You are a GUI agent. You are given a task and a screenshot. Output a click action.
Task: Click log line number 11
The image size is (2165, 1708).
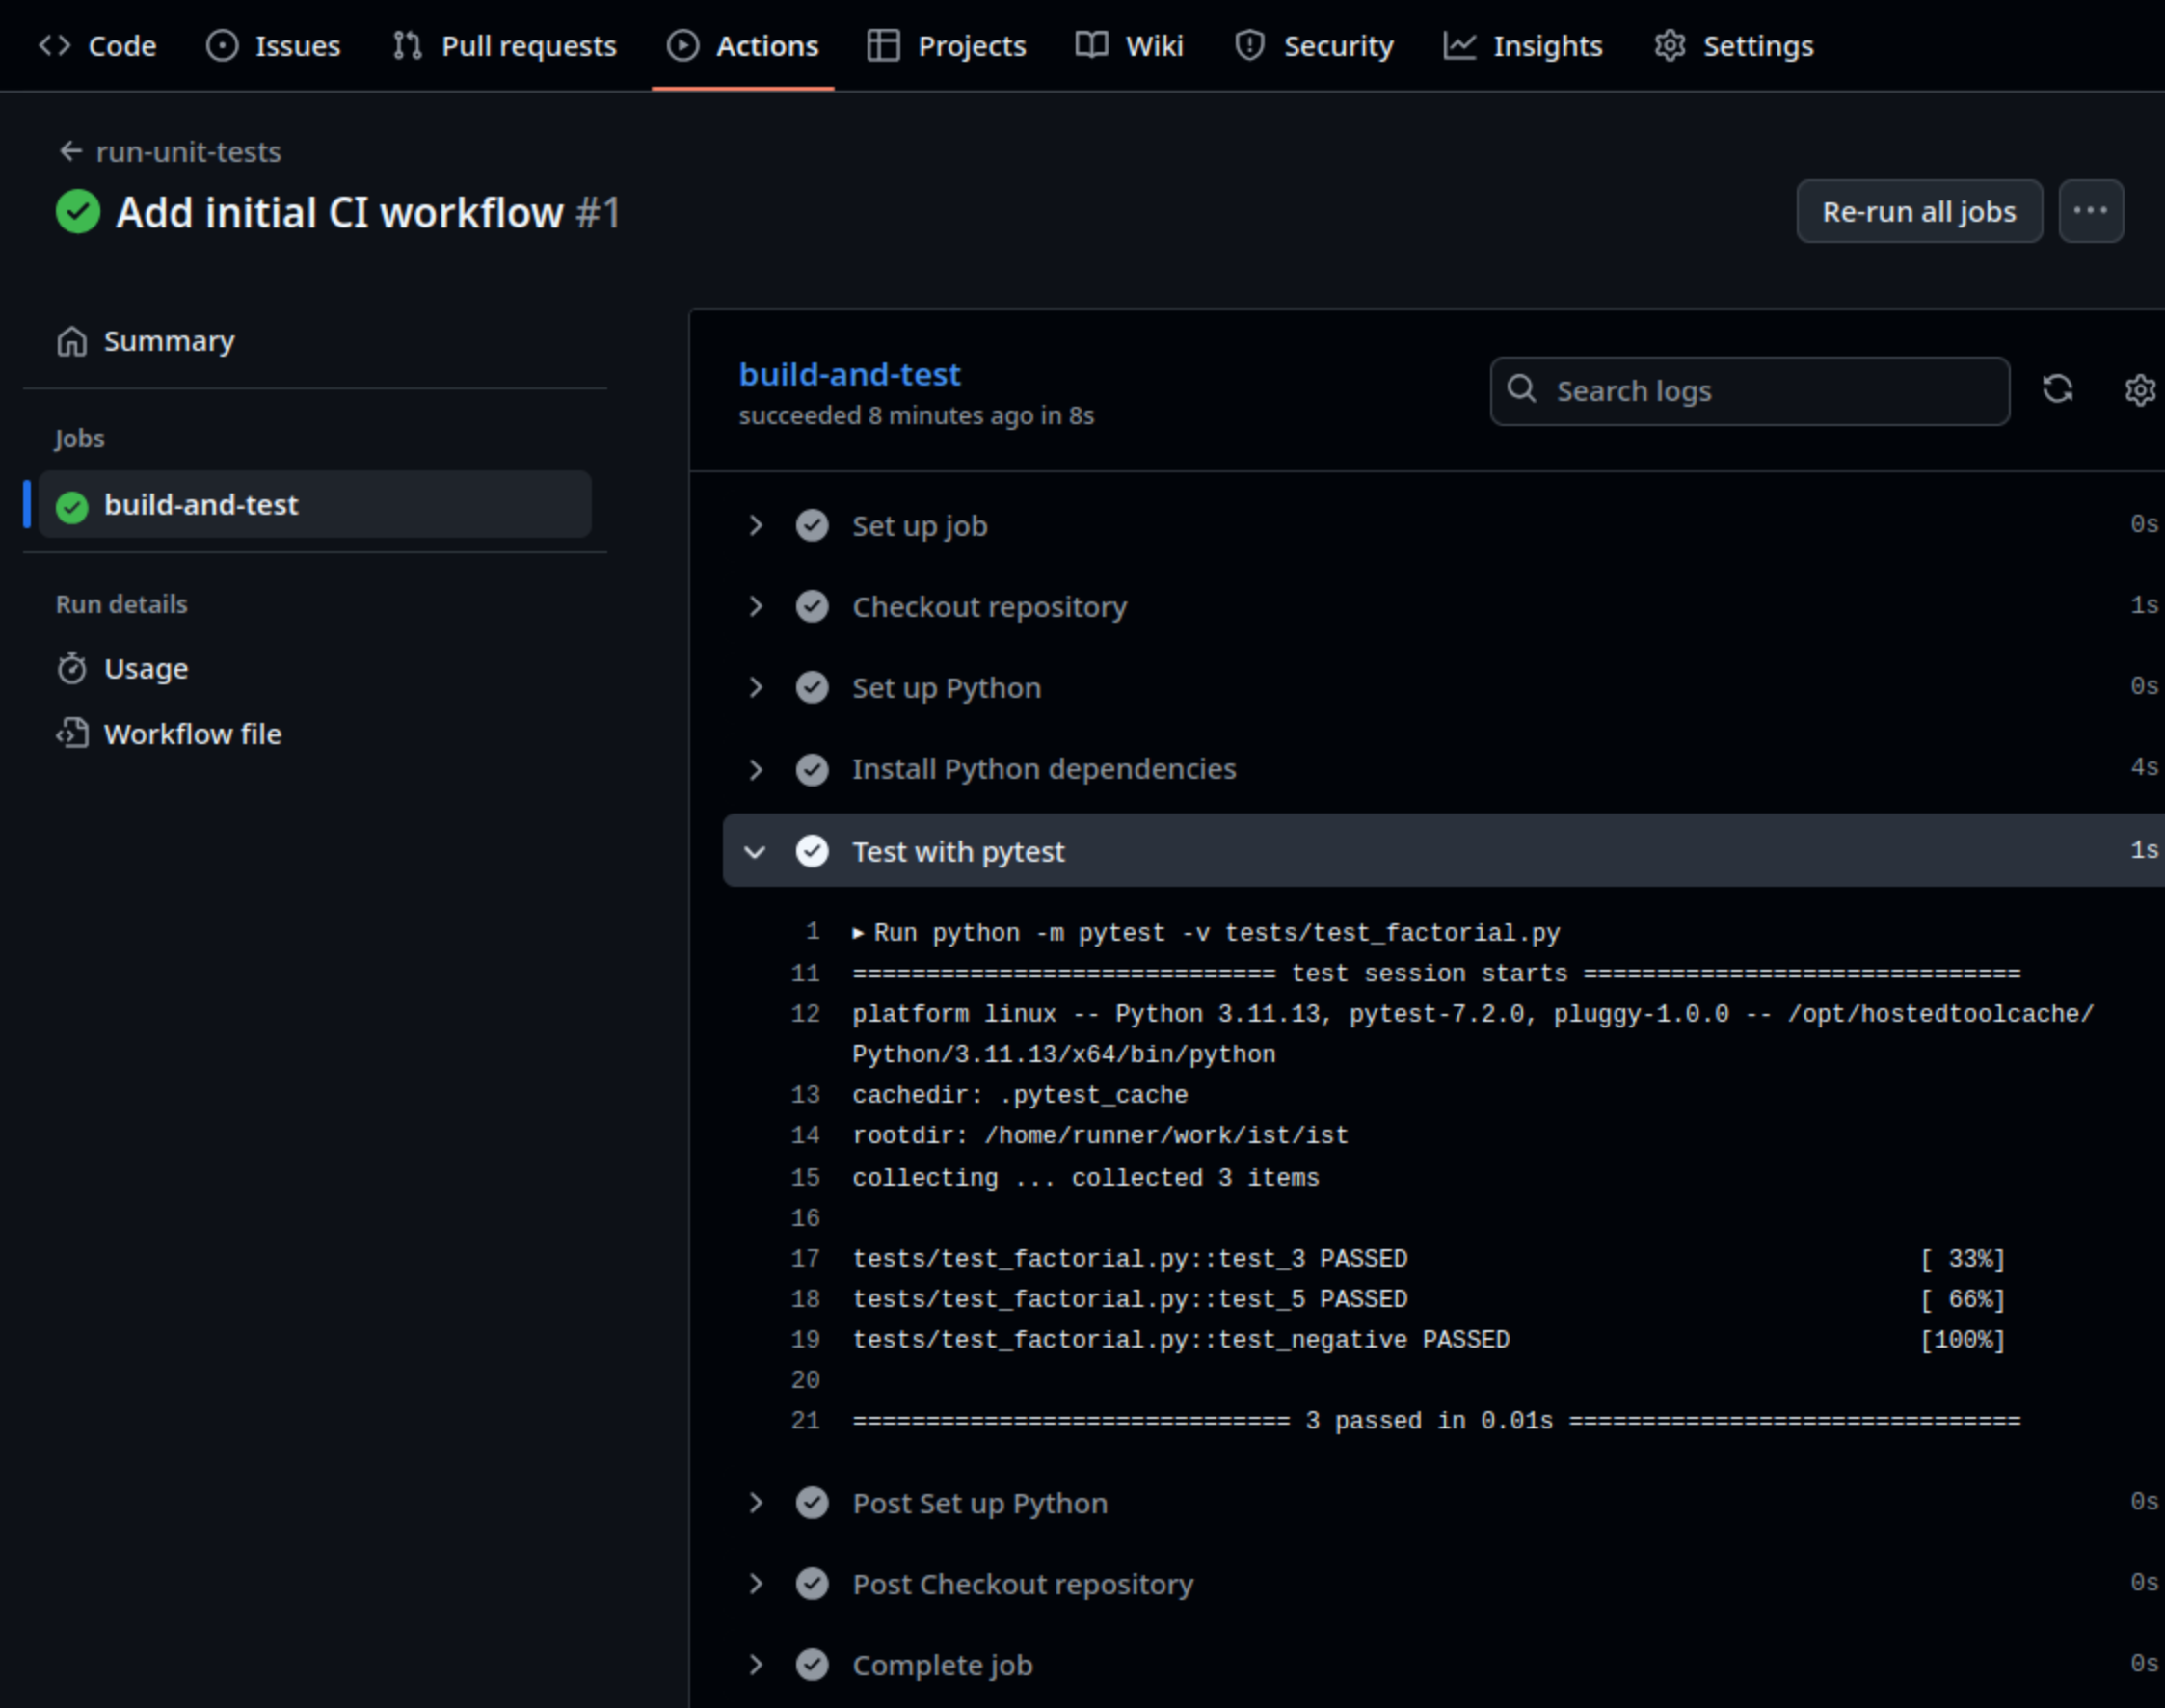coord(805,973)
